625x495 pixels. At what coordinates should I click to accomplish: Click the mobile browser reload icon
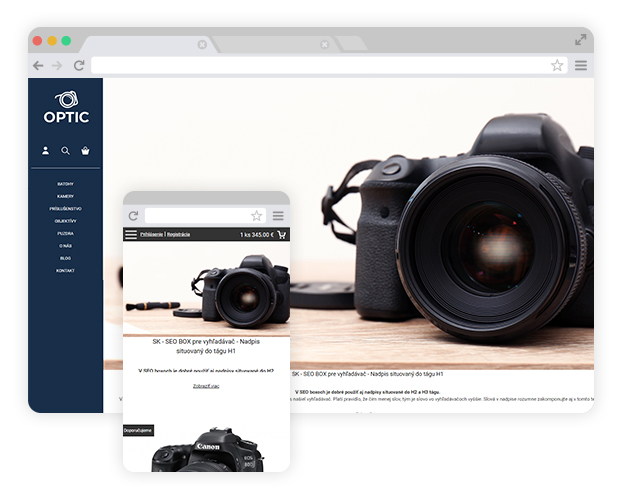pos(132,216)
